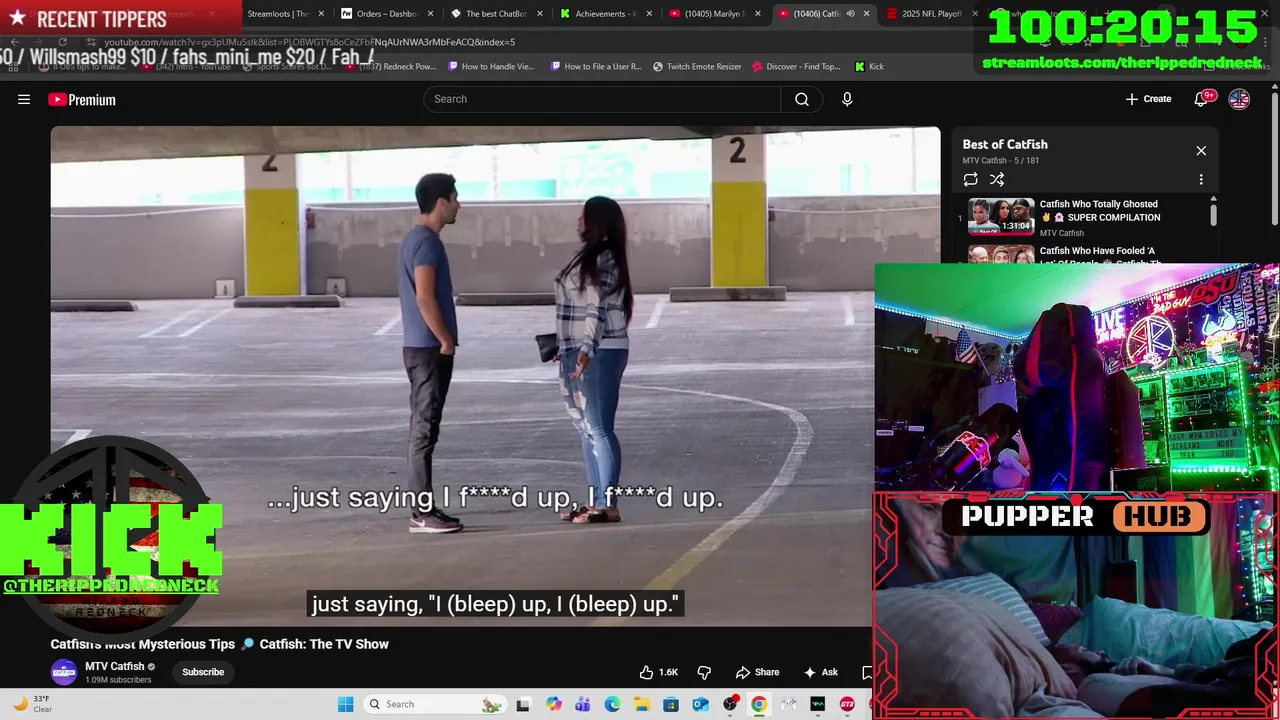This screenshot has width=1280, height=720.
Task: Click playlist scrollbar up arrow
Action: pos(1214,199)
